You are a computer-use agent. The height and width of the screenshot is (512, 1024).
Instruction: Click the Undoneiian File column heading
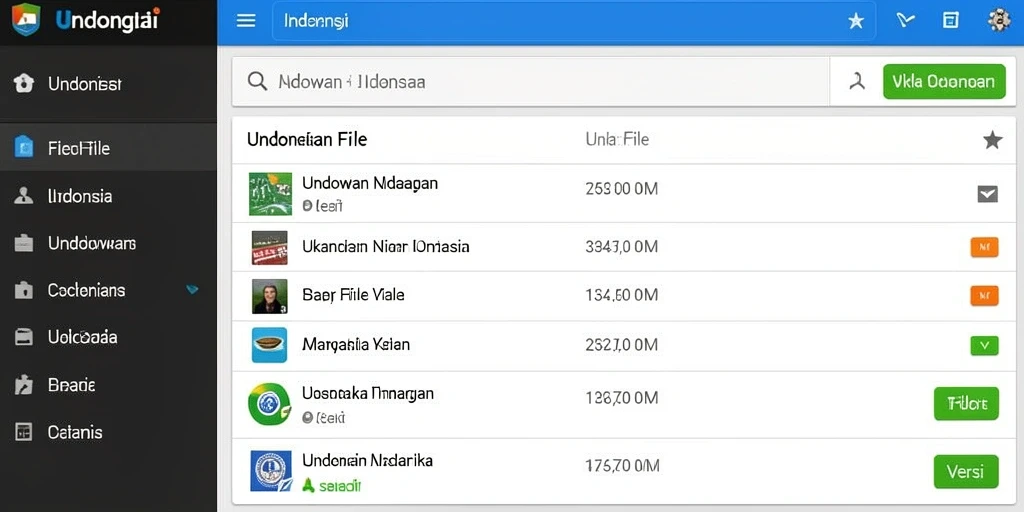click(307, 139)
